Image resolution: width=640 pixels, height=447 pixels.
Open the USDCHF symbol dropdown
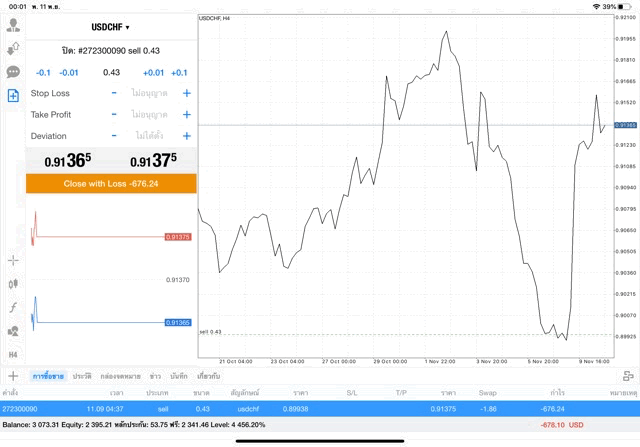pyautogui.click(x=110, y=27)
